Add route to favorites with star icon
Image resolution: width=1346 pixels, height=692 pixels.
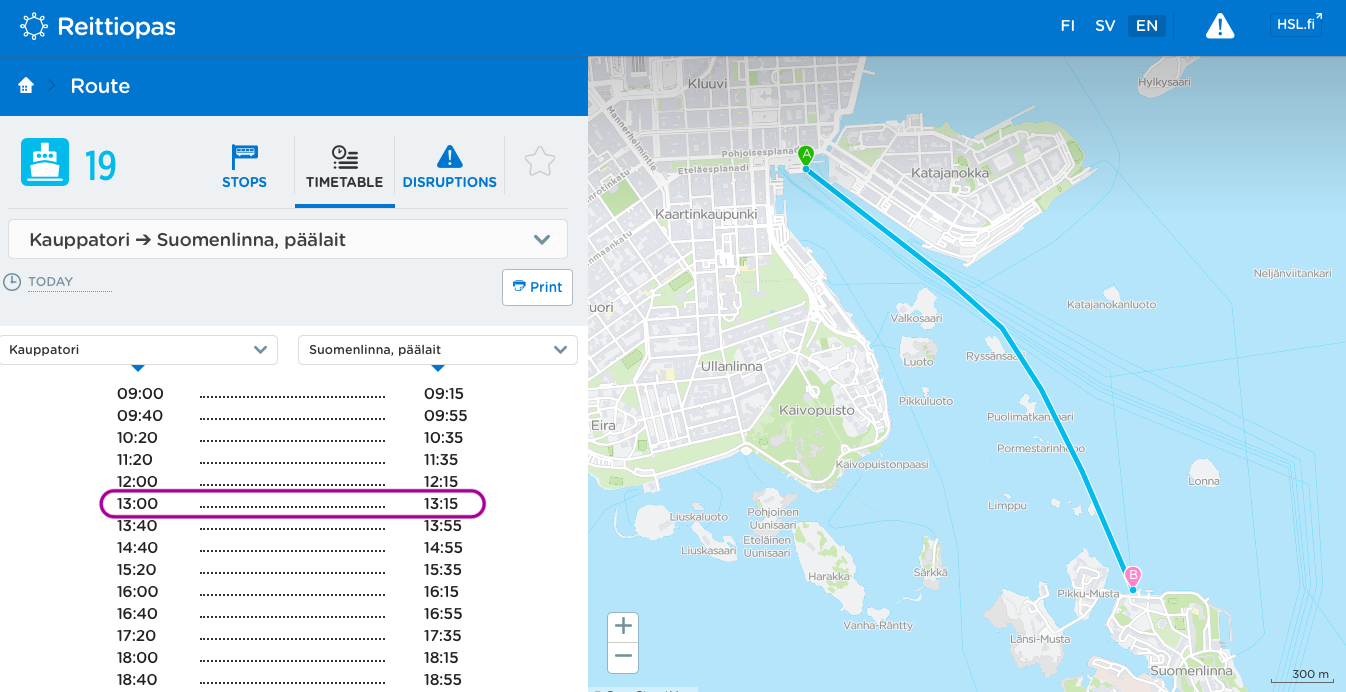[540, 162]
